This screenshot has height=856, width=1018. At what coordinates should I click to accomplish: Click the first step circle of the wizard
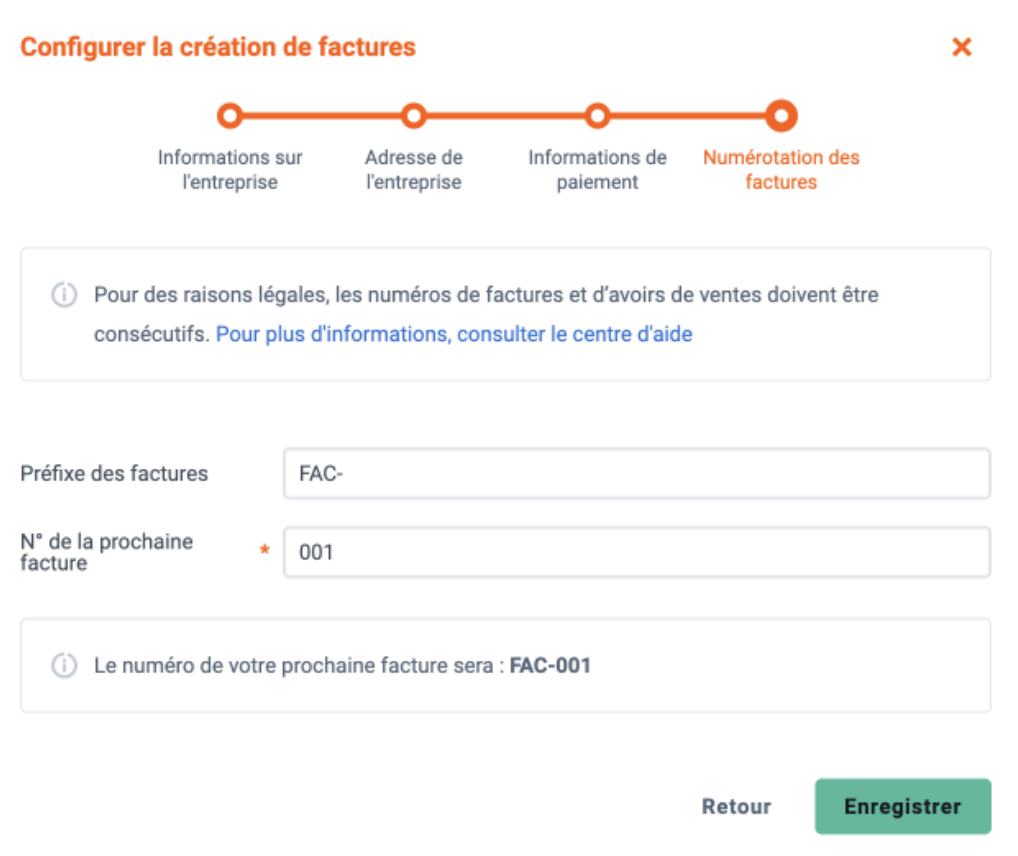click(x=230, y=116)
